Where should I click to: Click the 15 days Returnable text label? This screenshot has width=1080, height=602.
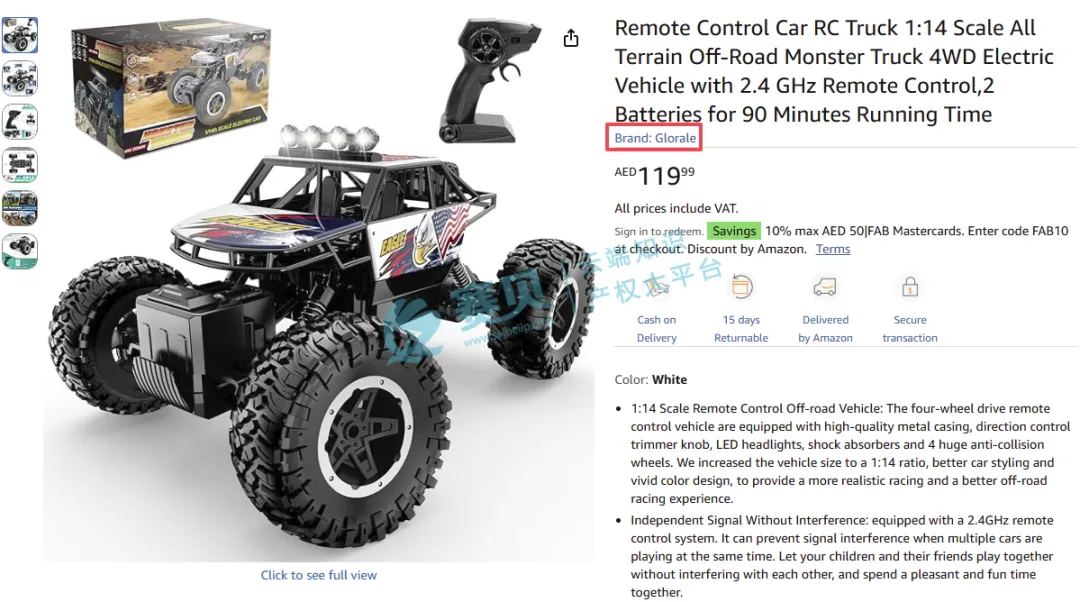741,329
